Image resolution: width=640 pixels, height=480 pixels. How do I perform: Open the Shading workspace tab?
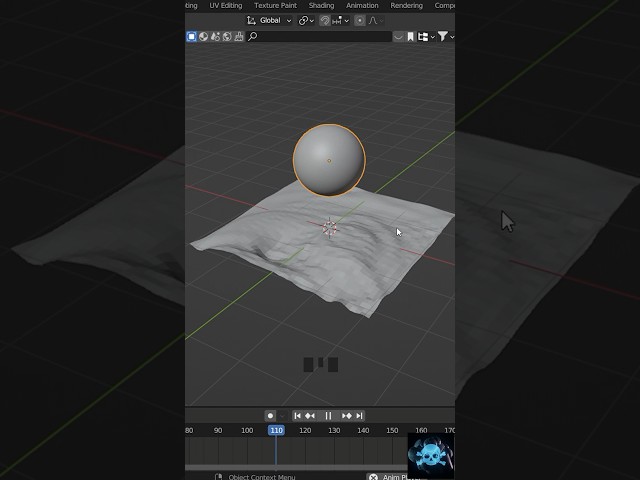(321, 5)
